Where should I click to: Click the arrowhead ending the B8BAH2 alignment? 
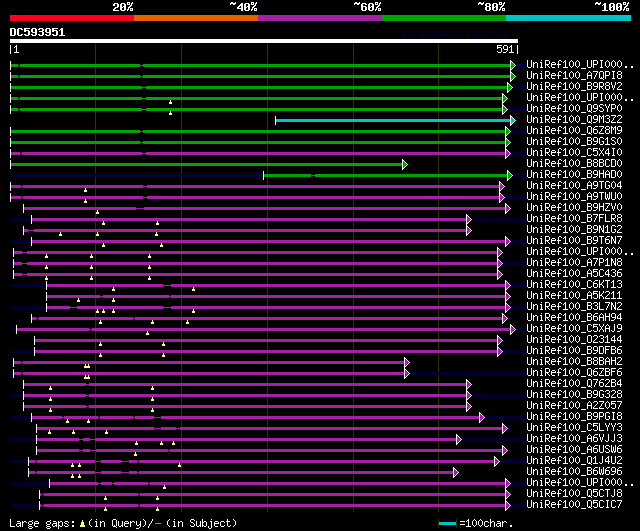pyautogui.click(x=407, y=362)
